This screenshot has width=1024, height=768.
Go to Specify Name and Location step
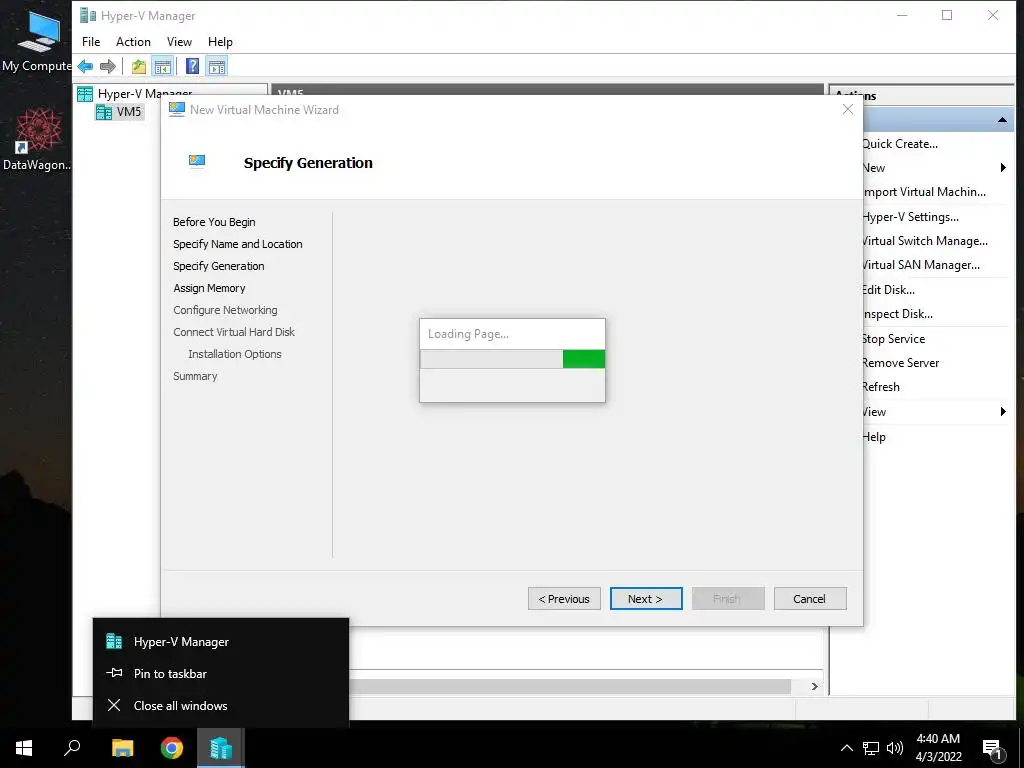click(x=238, y=244)
